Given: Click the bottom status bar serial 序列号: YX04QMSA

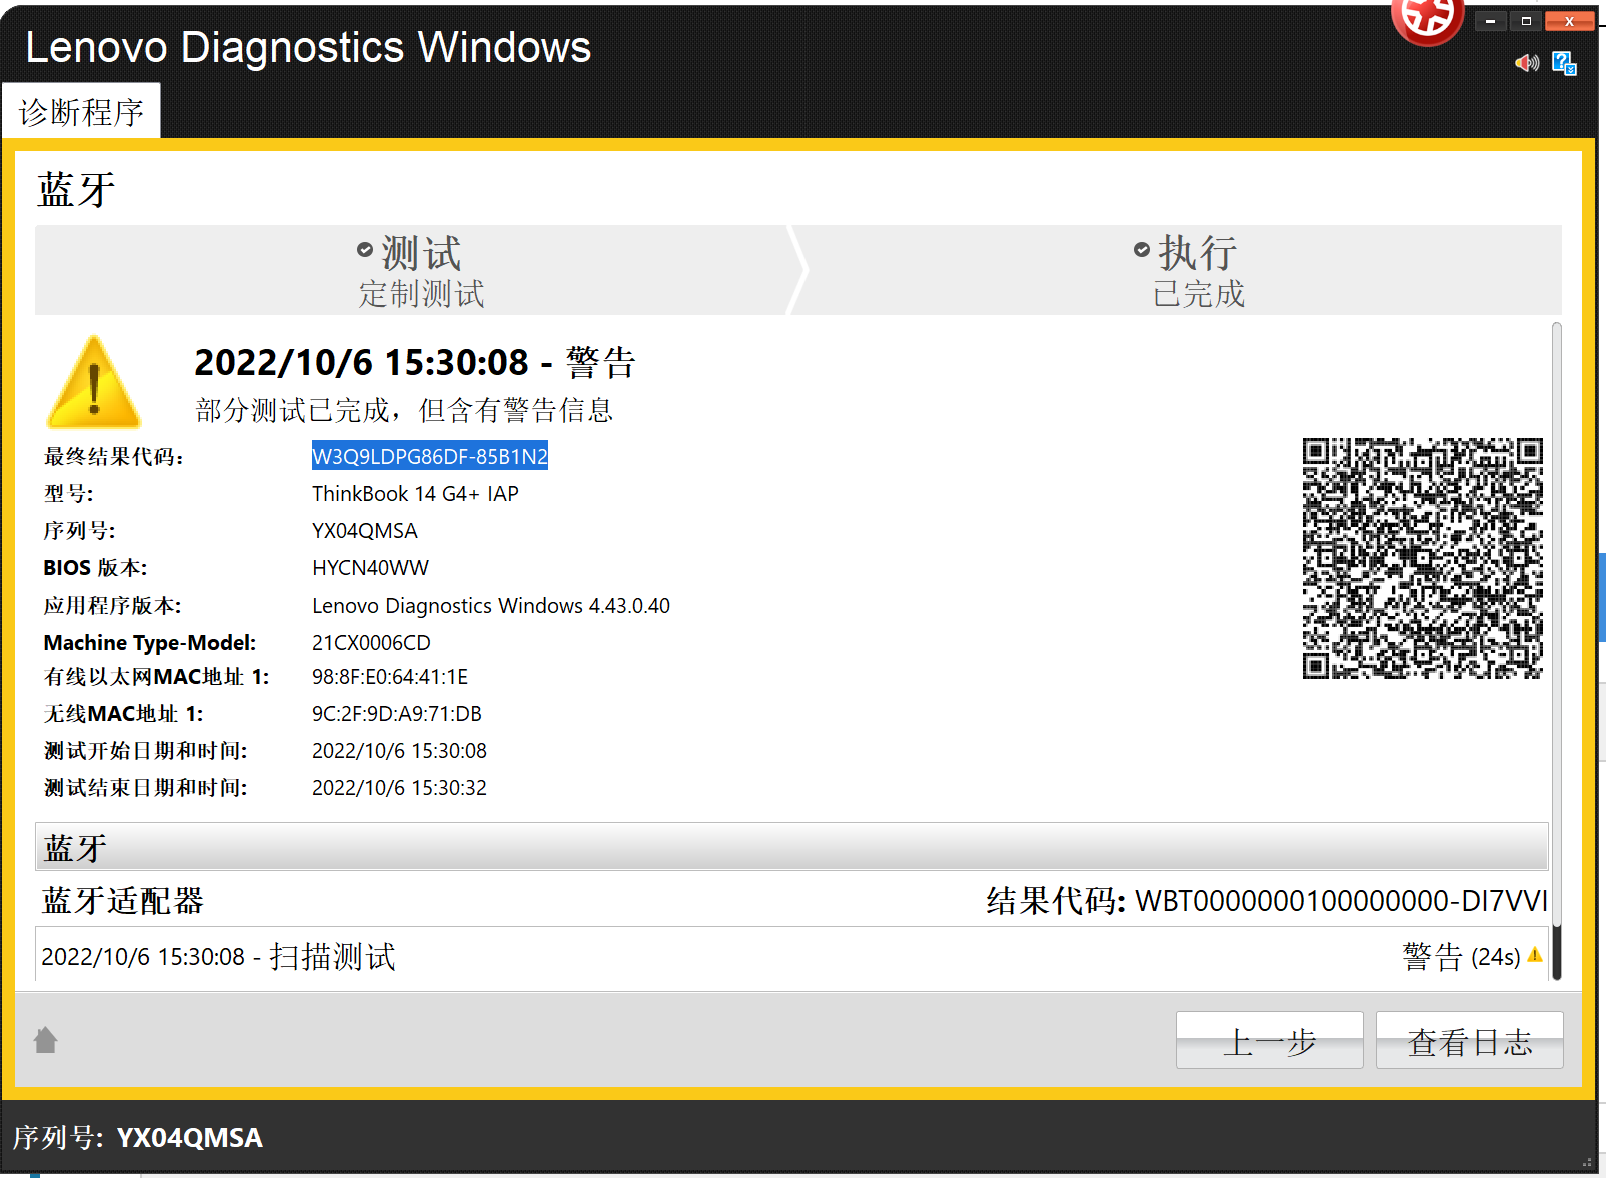Looking at the screenshot, I should coord(138,1137).
